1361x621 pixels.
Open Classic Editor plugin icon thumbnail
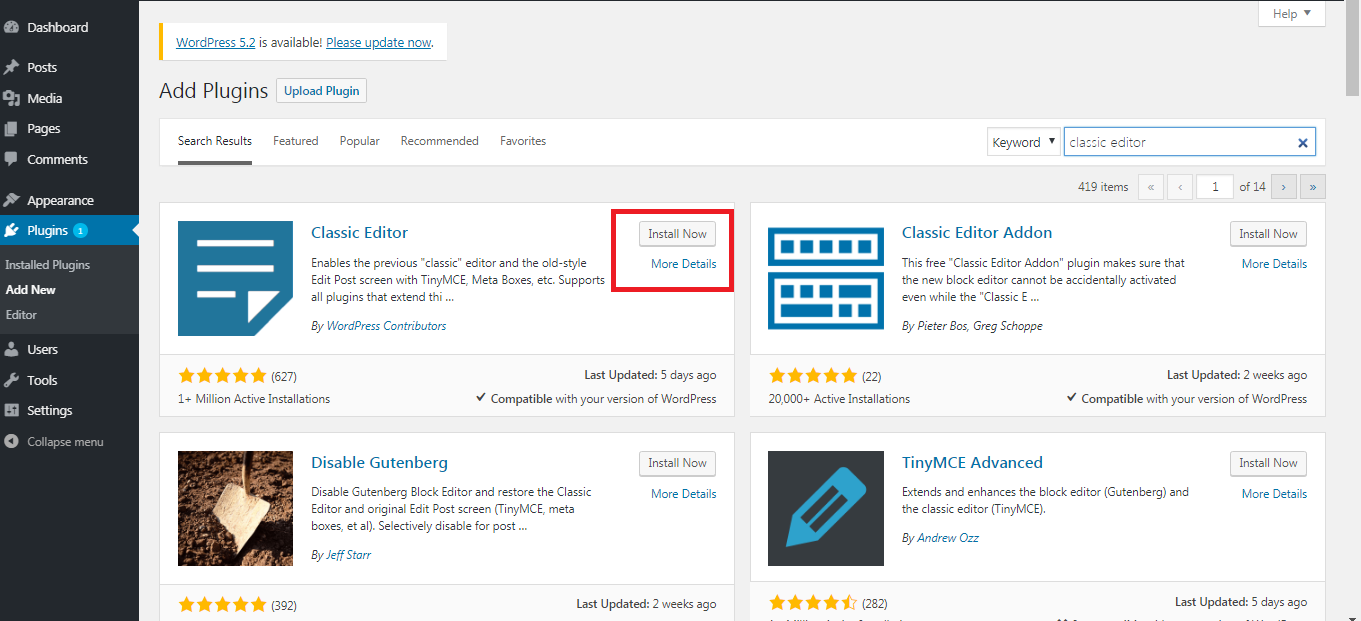[235, 279]
